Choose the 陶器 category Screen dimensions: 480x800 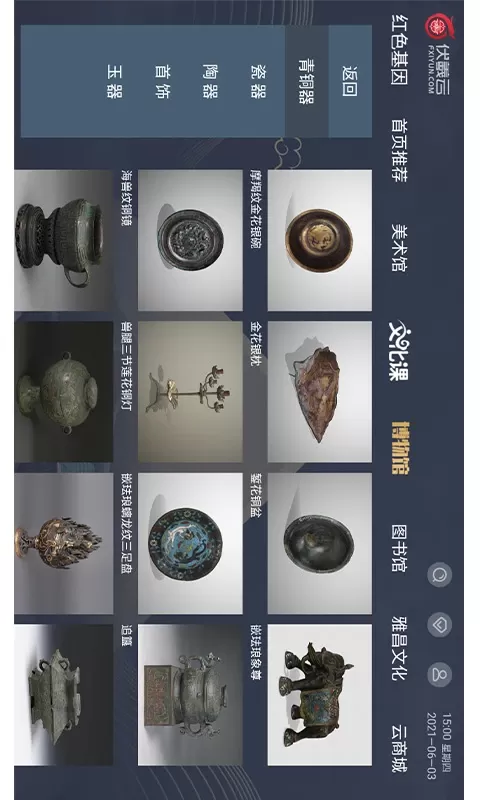pos(210,81)
